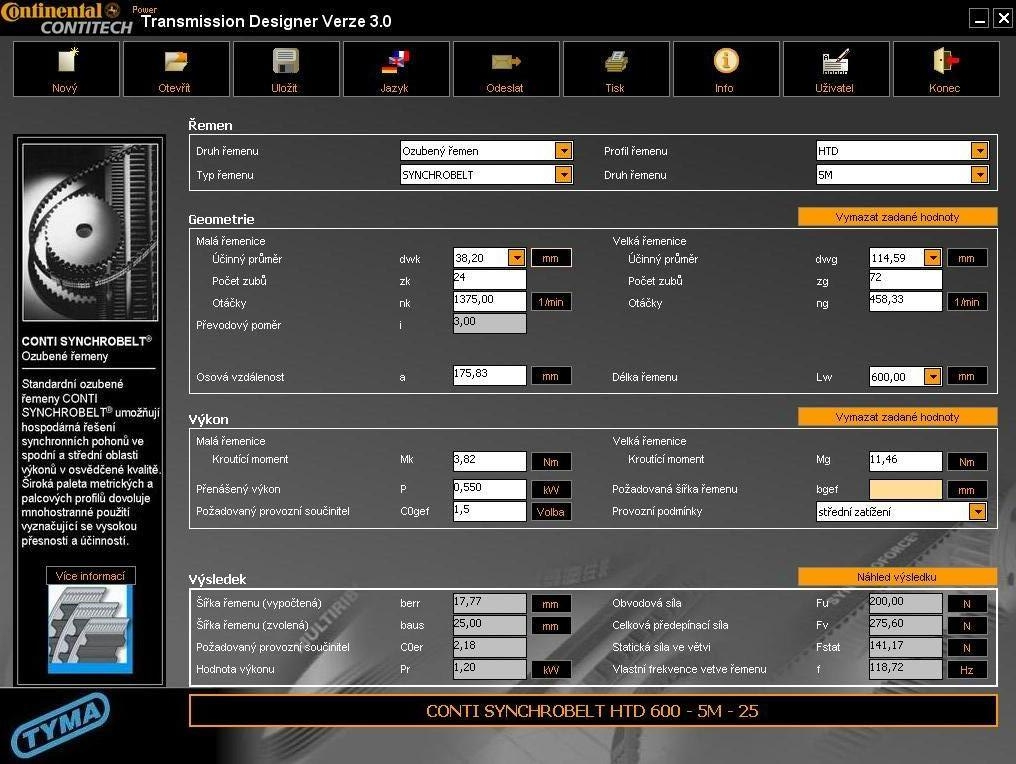Click the Mk torque field 3,82
Viewport: 1016px width, 764px height.
click(x=490, y=461)
